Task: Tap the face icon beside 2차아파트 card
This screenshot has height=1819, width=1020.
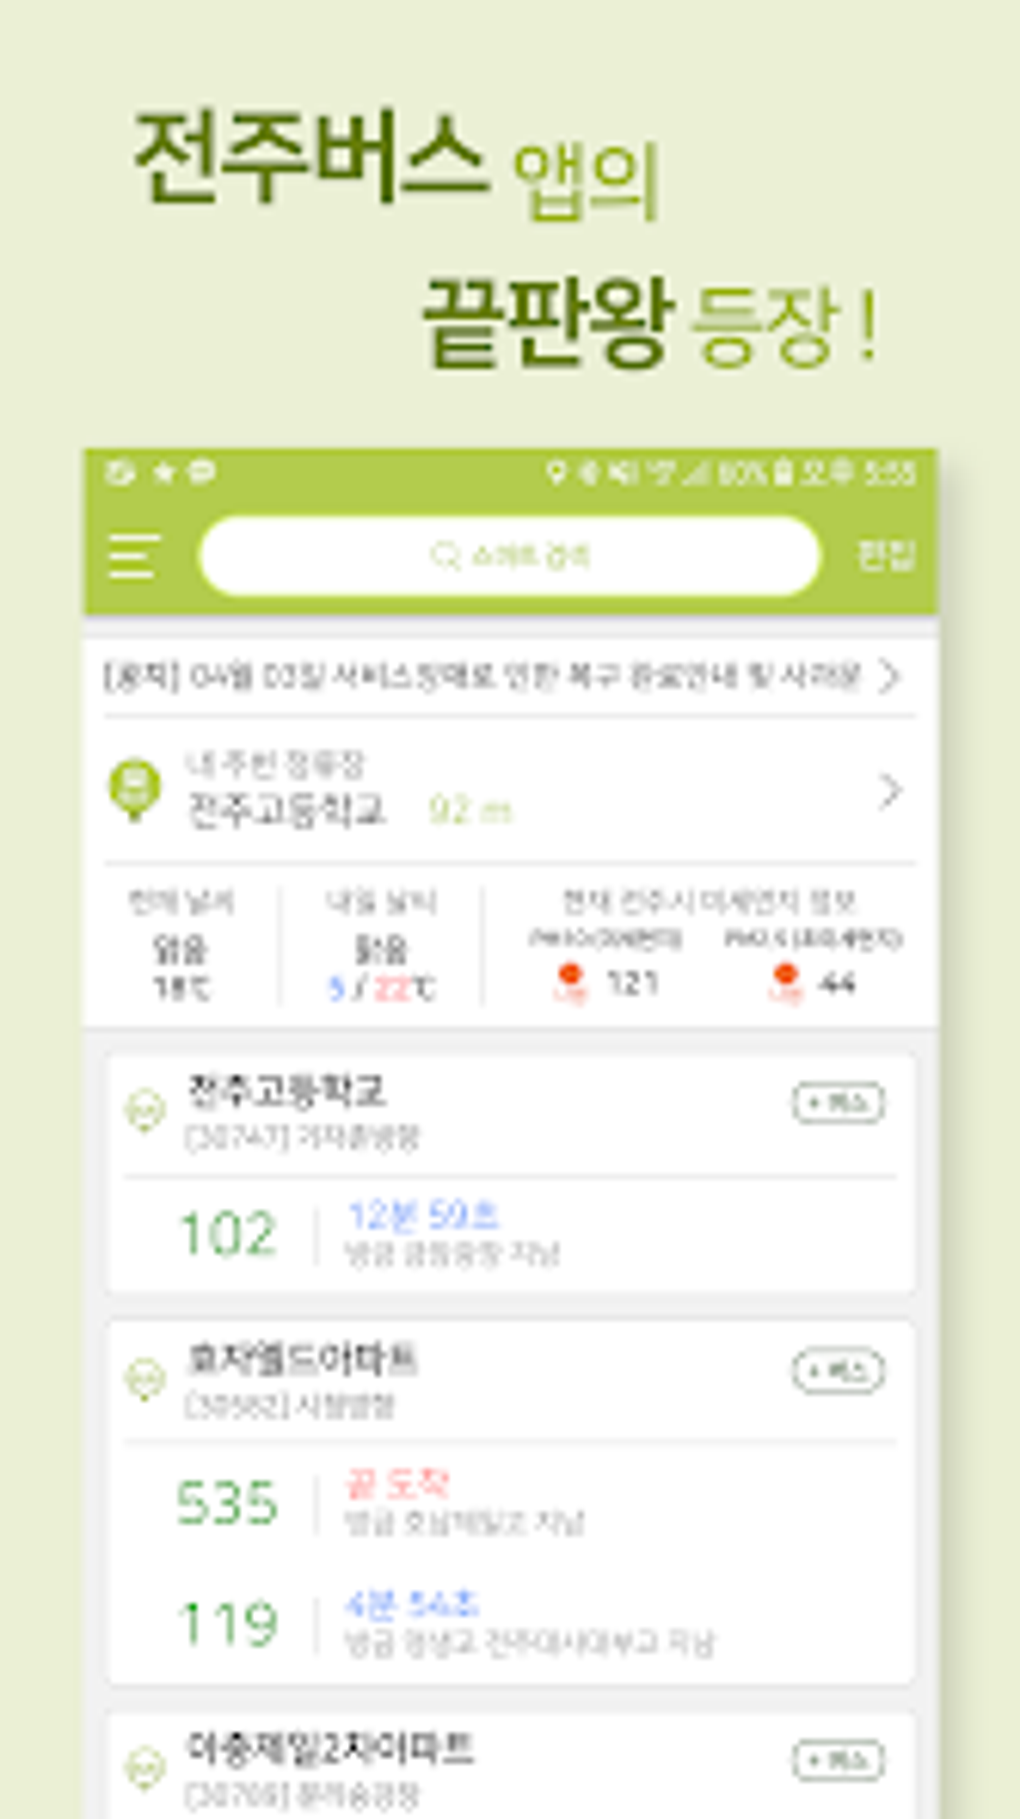Action: [145, 1768]
